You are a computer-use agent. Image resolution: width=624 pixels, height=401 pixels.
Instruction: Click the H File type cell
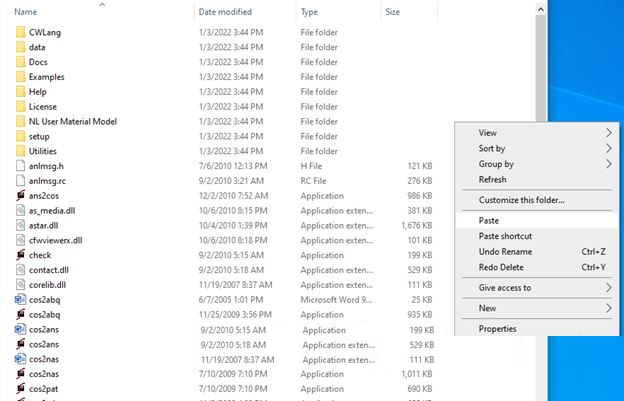tap(311, 166)
